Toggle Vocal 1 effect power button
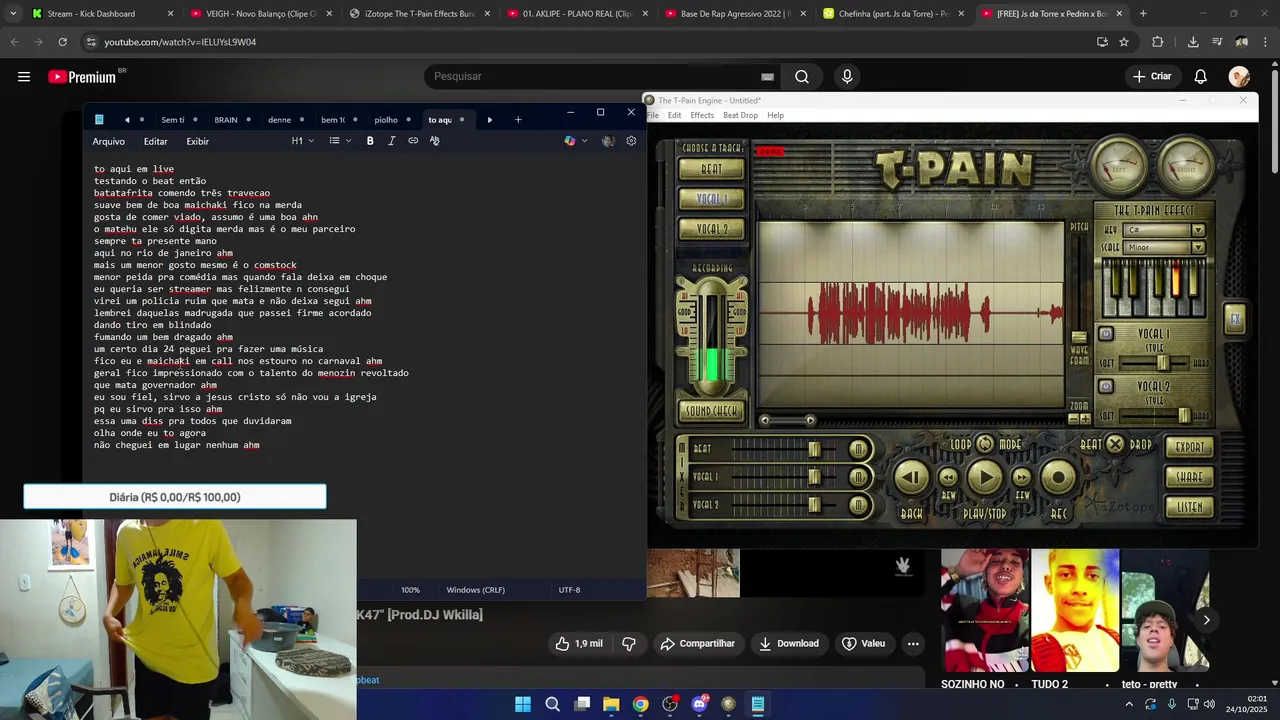1280x720 pixels. tap(1106, 334)
